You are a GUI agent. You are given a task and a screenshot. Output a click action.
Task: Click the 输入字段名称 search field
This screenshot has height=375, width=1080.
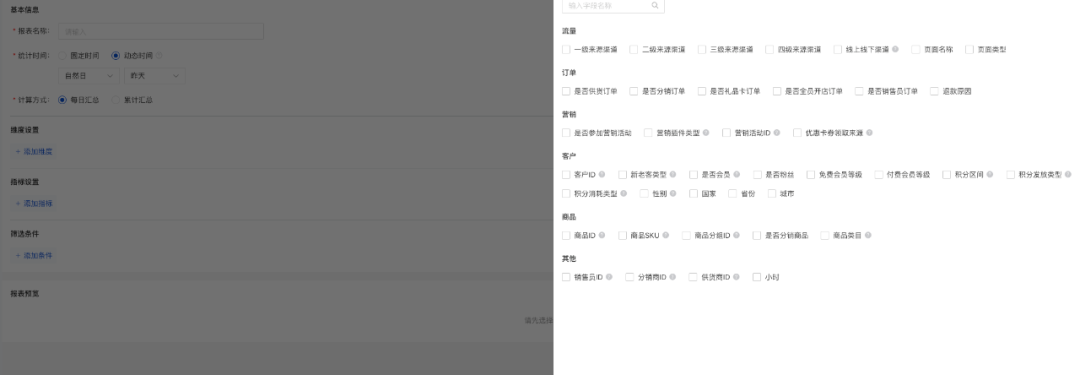click(x=613, y=6)
